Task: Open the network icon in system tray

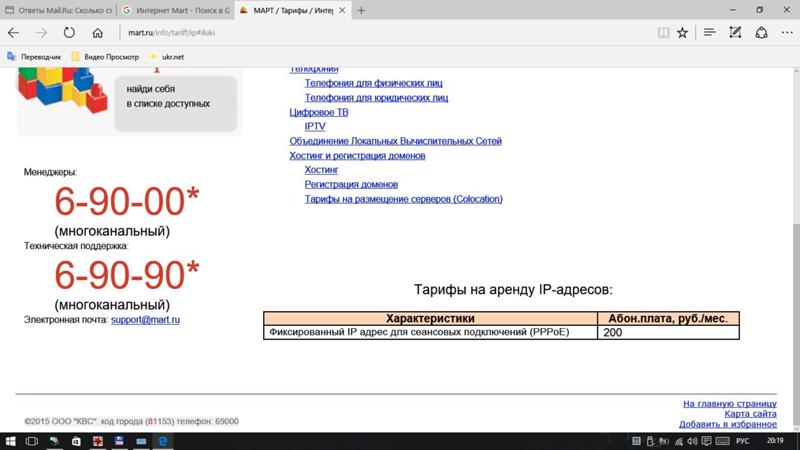Action: coord(678,441)
